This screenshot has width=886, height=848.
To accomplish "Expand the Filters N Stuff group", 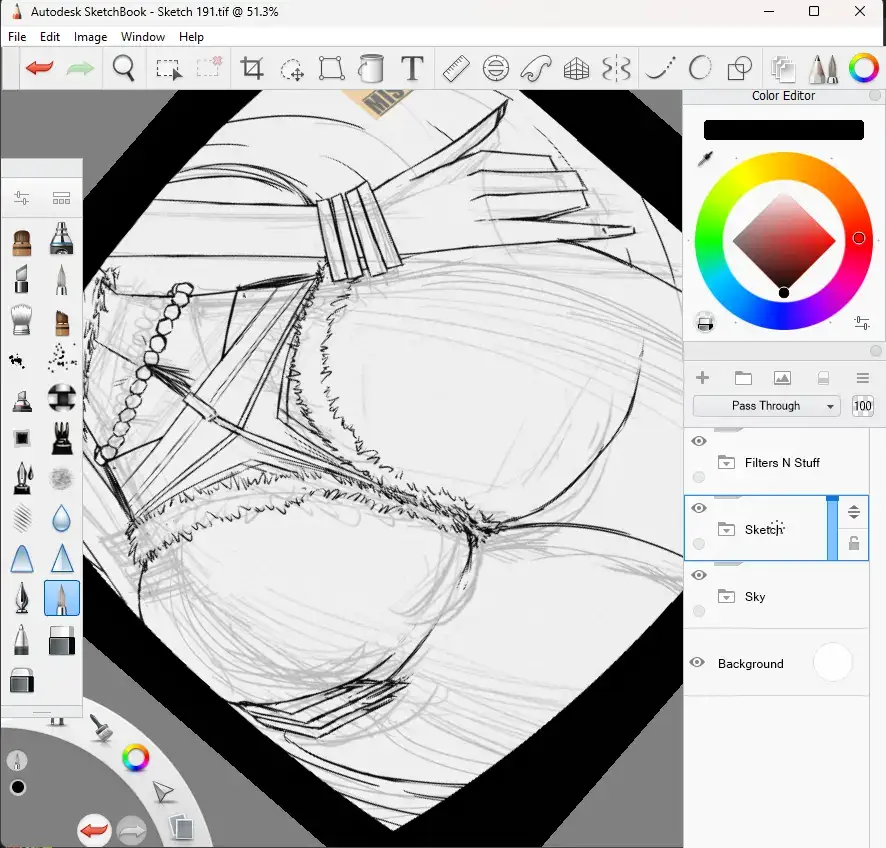I will 727,463.
